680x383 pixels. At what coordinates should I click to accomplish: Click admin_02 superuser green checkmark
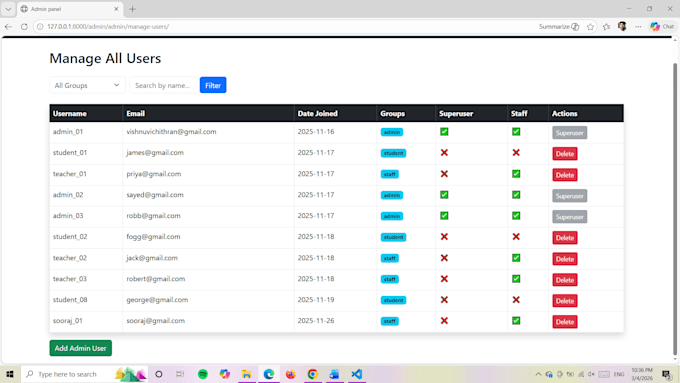click(444, 195)
